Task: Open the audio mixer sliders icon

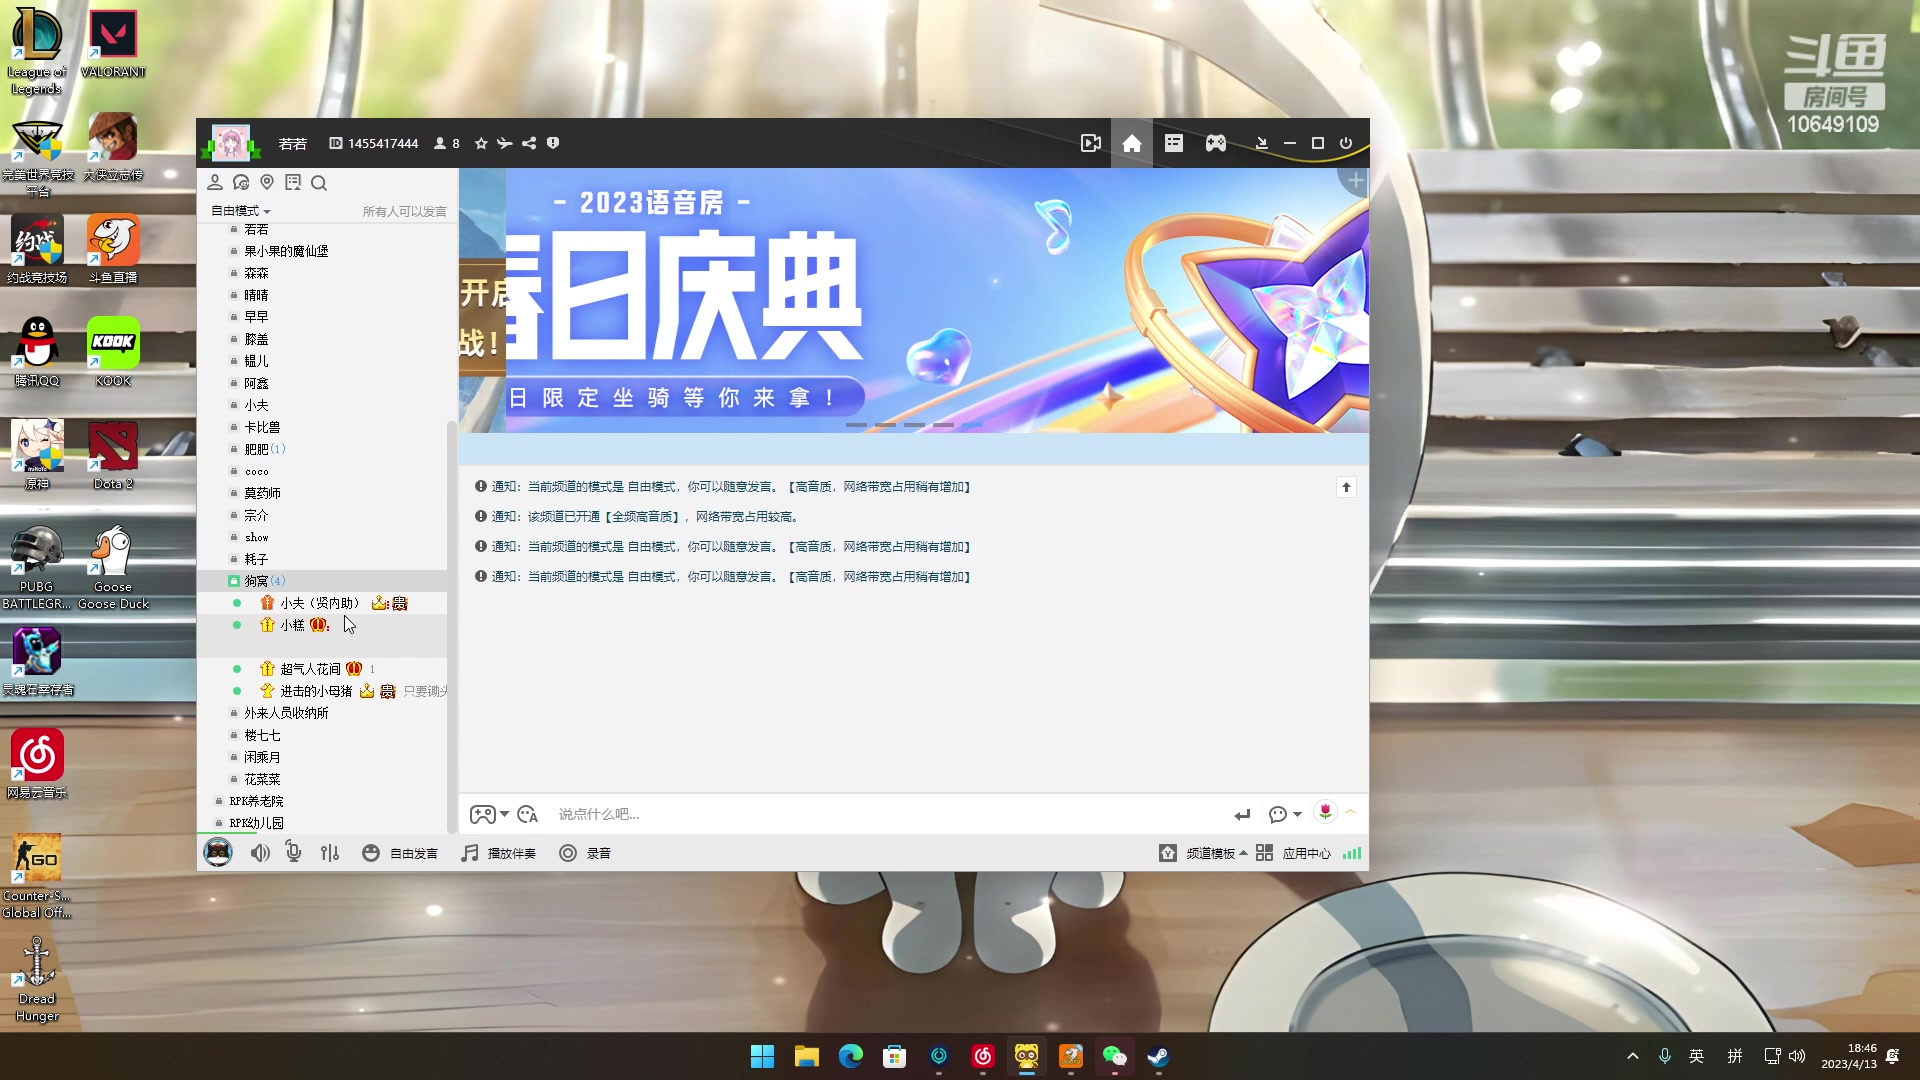Action: 330,852
